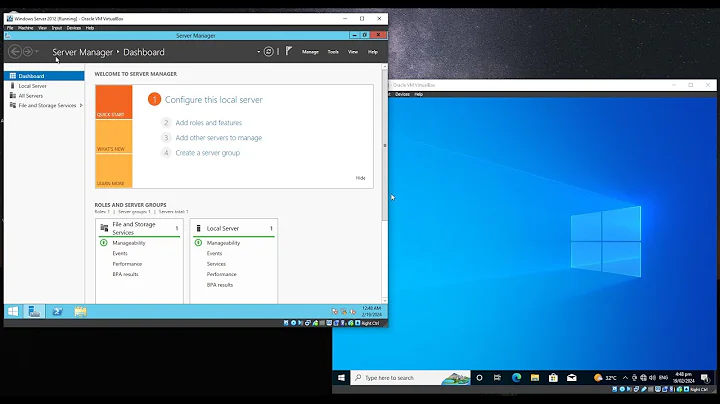Screen dimensions: 720x404
Task: Click ENG language indicator in Windows 10 tray
Action: (x=664, y=378)
